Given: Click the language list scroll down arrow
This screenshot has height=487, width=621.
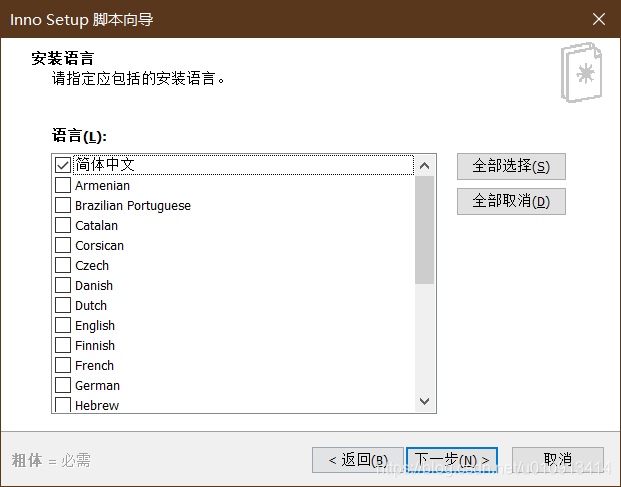Looking at the screenshot, I should click(x=425, y=401).
